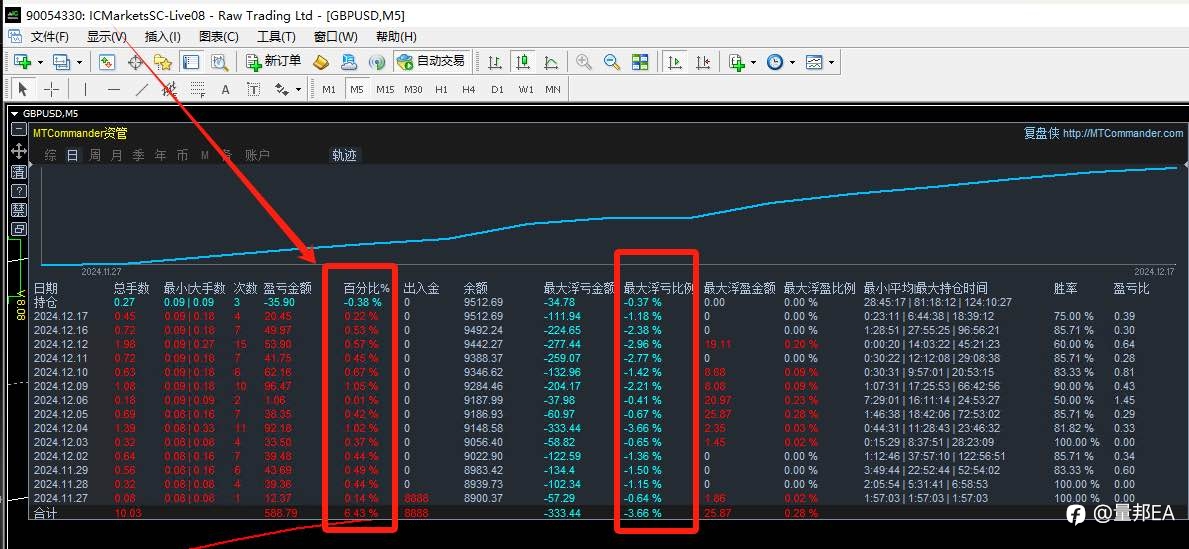Show the Market Watch panel

click(107, 62)
